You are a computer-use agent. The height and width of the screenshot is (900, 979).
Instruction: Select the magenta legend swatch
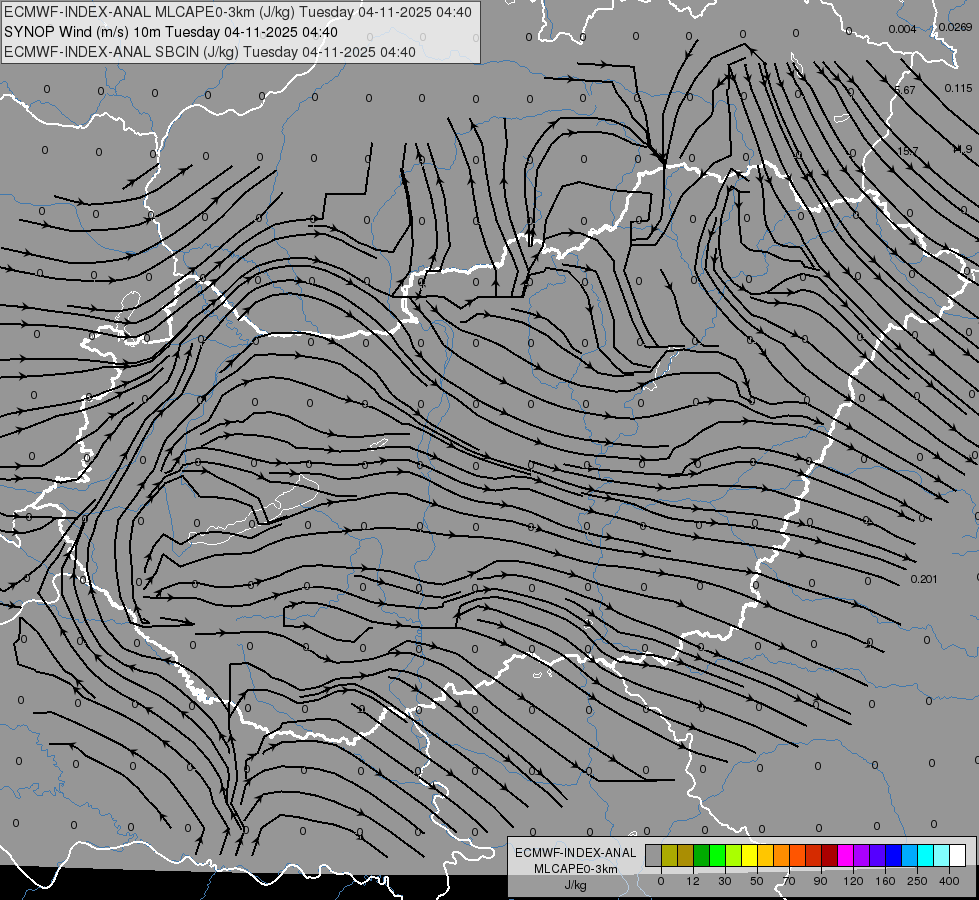(846, 856)
